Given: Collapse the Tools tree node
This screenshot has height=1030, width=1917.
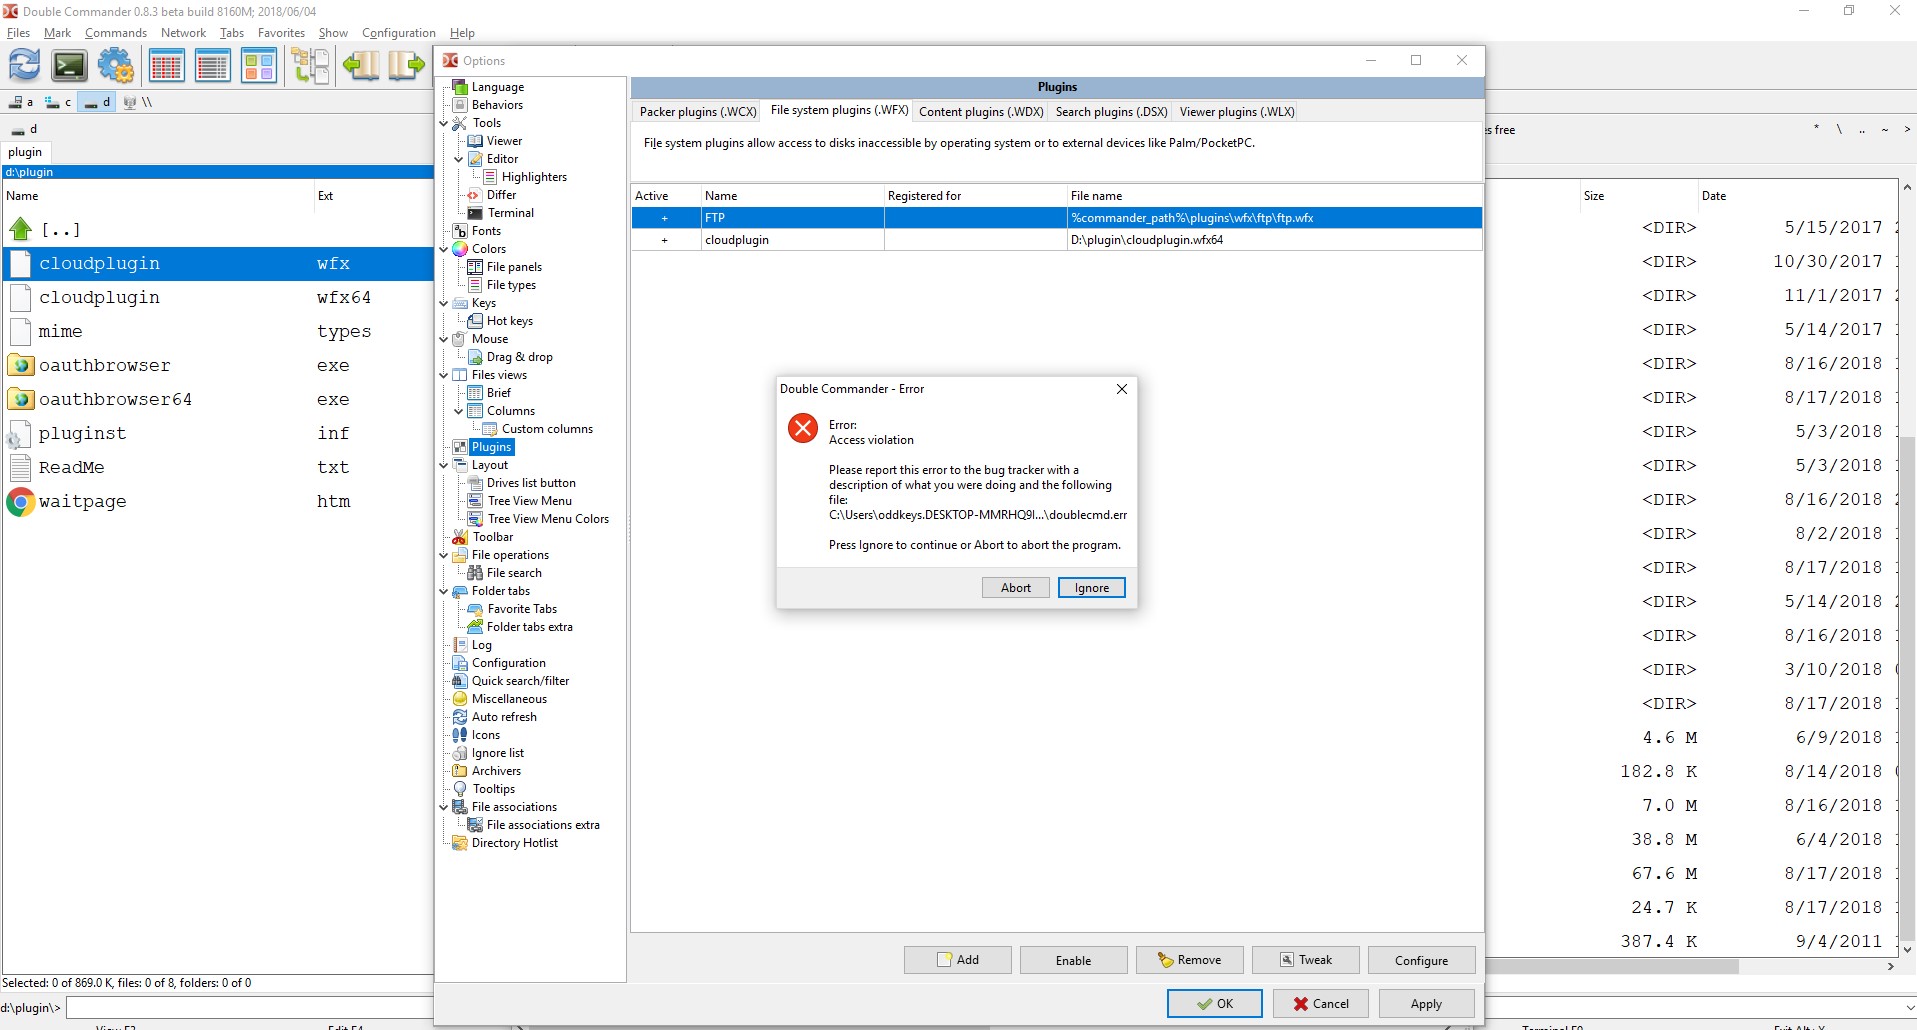Looking at the screenshot, I should tap(444, 123).
